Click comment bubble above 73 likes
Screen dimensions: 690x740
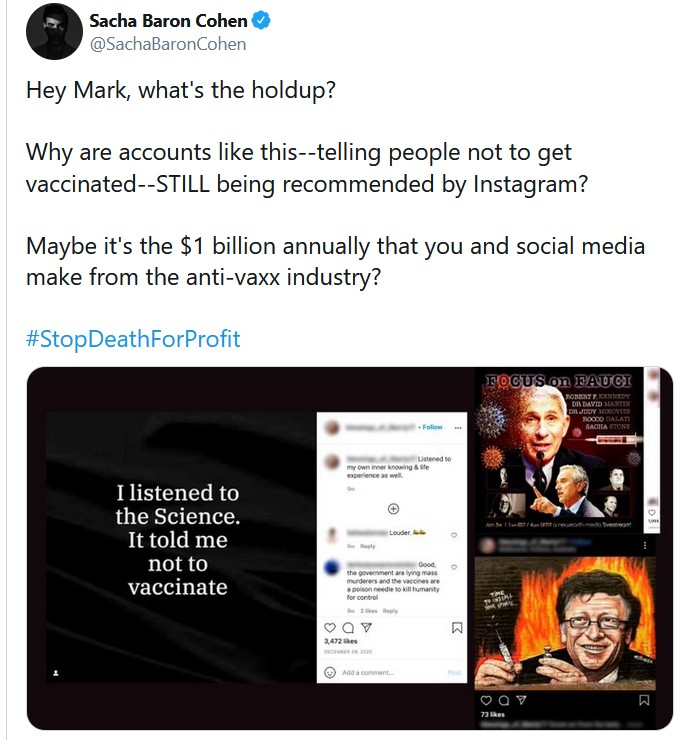pyautogui.click(x=505, y=699)
